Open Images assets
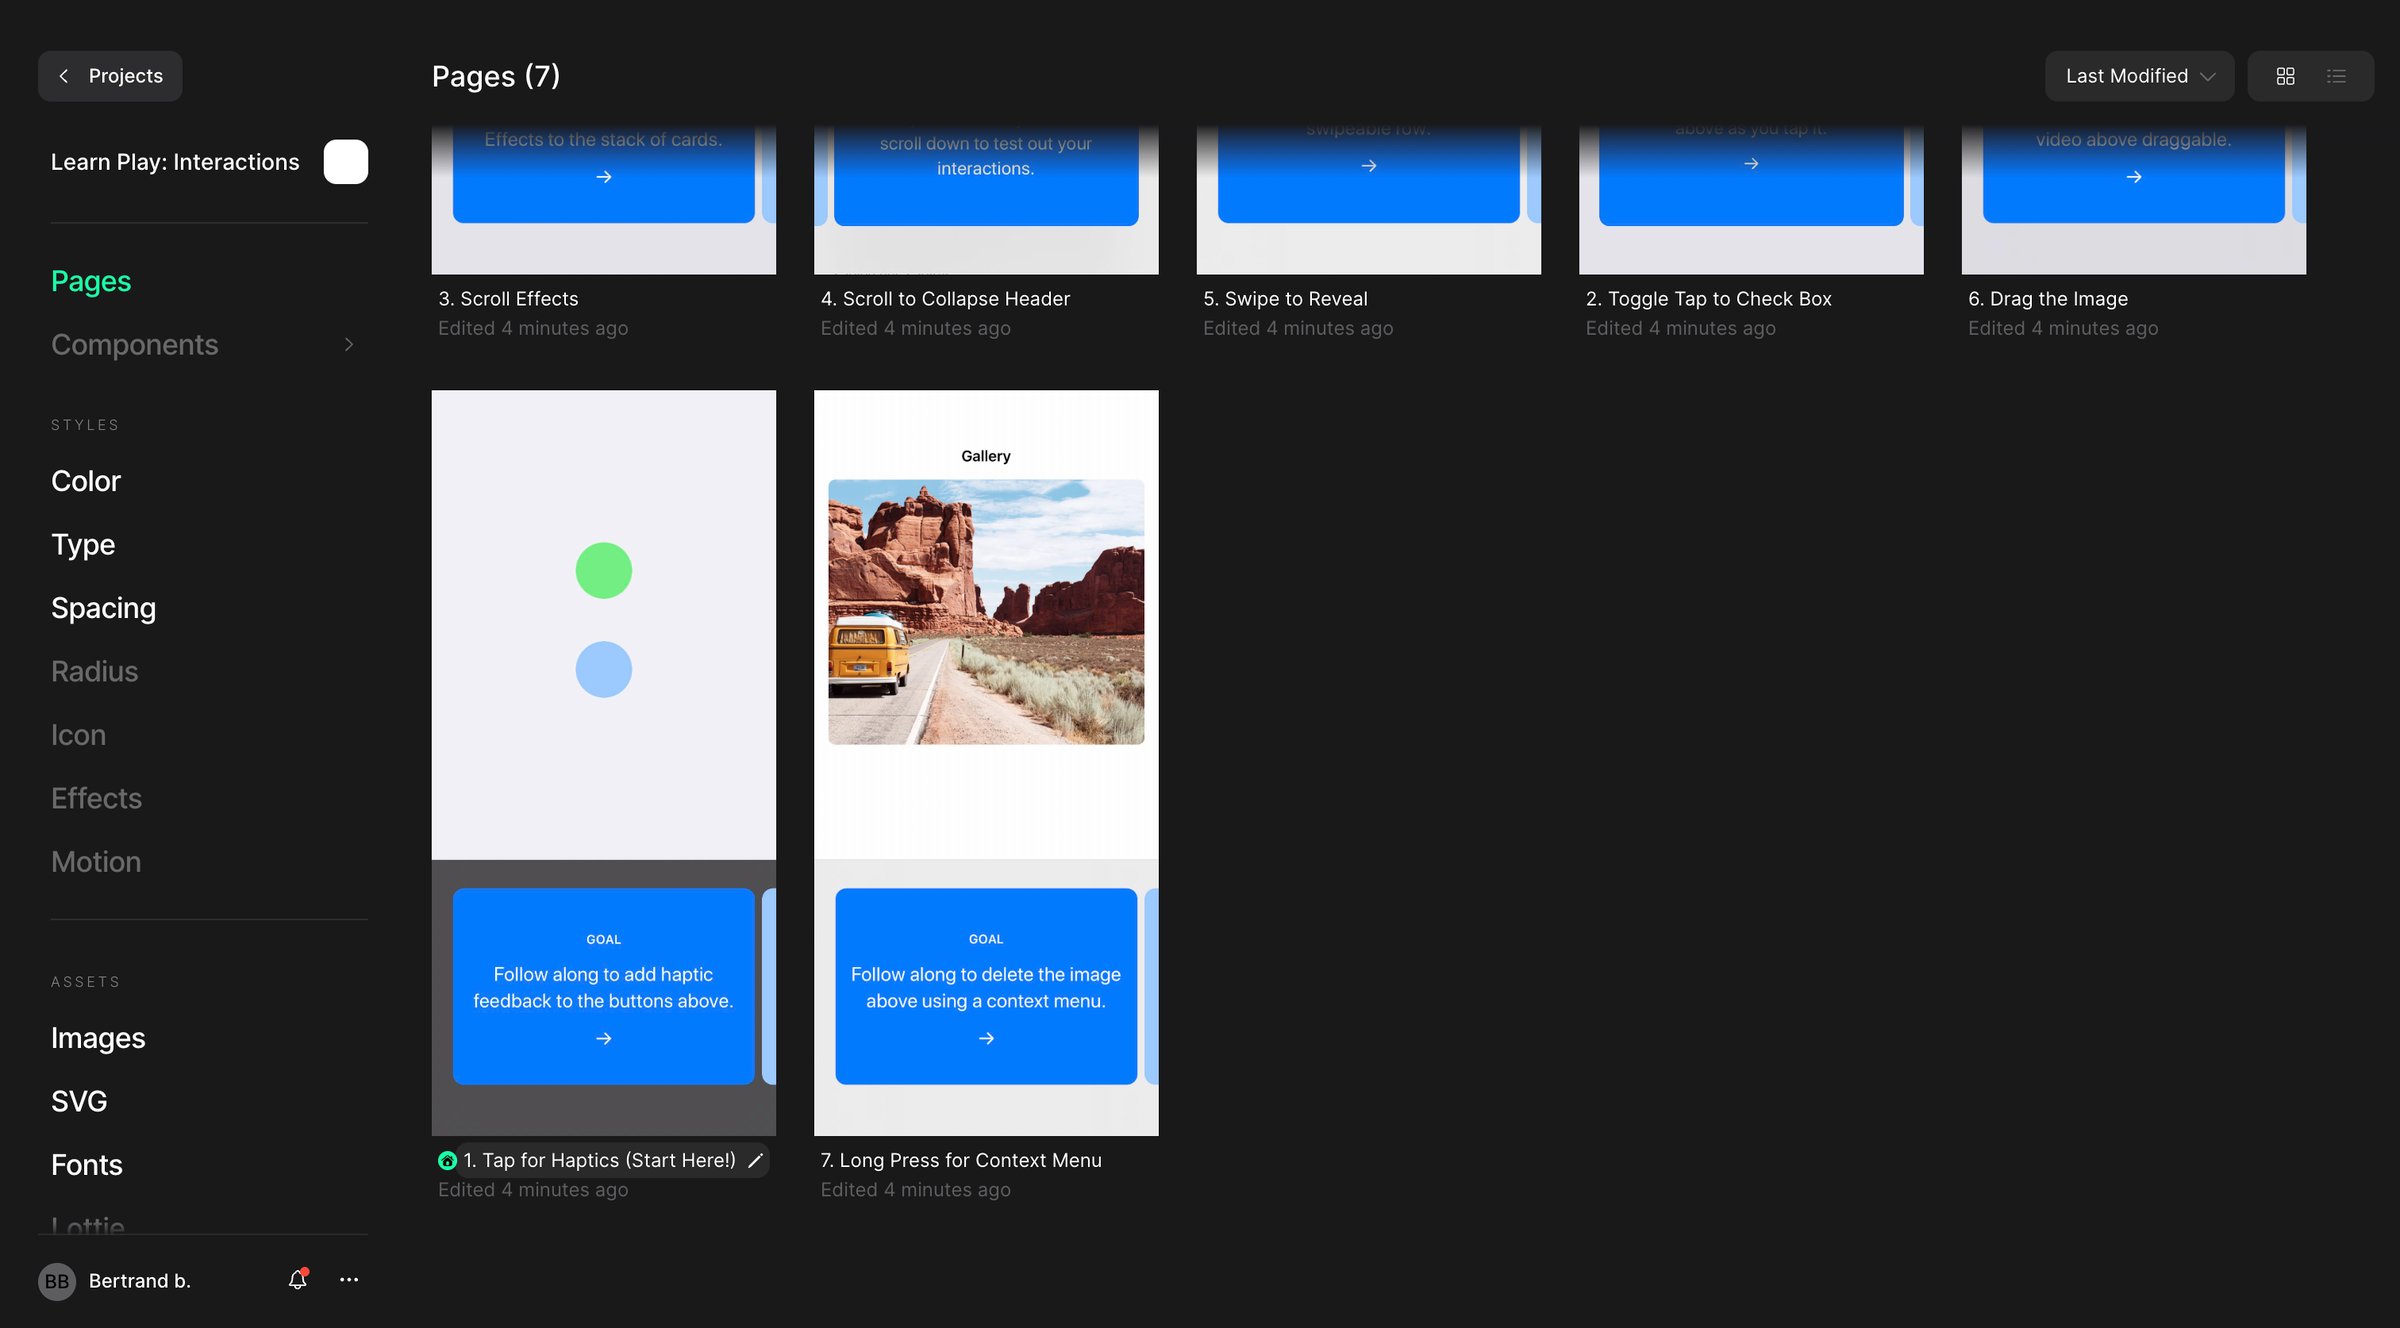The image size is (2400, 1328). pyautogui.click(x=98, y=1038)
